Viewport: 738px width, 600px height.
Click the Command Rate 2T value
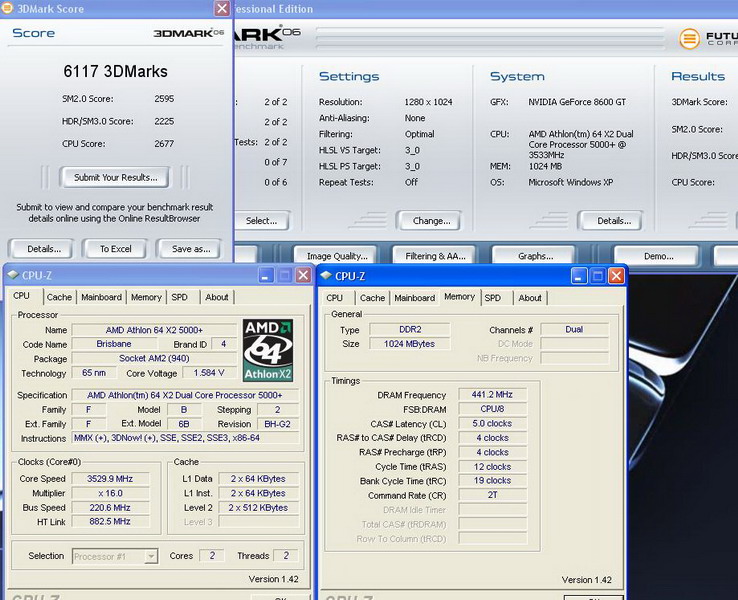click(x=492, y=495)
